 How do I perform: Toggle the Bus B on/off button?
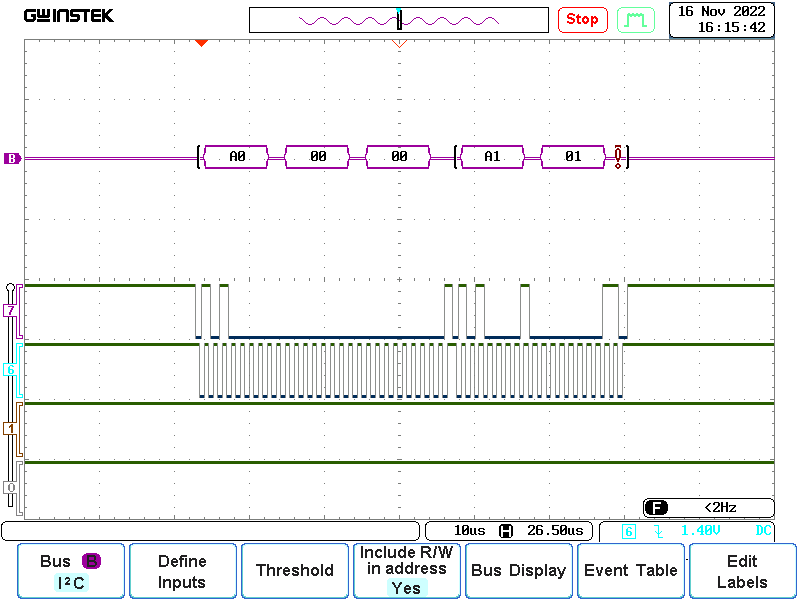click(x=70, y=571)
